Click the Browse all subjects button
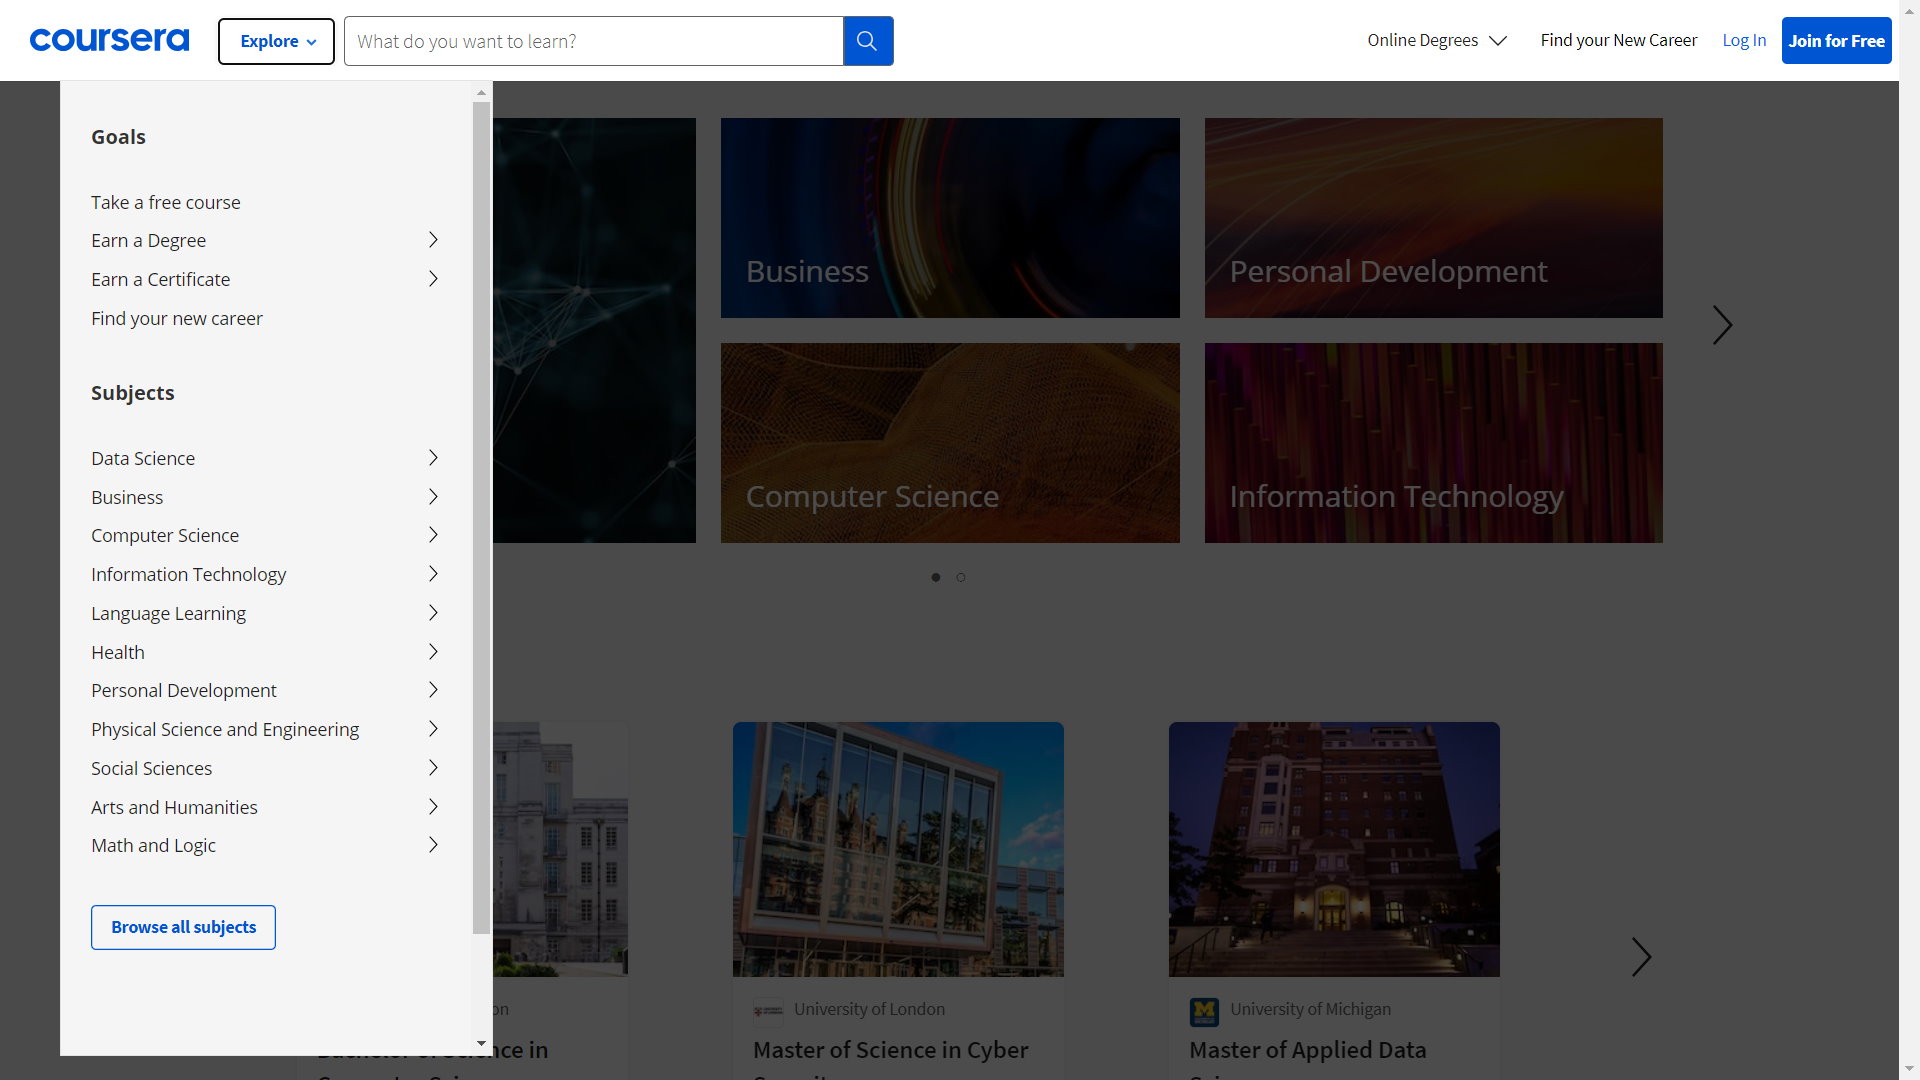 (183, 927)
